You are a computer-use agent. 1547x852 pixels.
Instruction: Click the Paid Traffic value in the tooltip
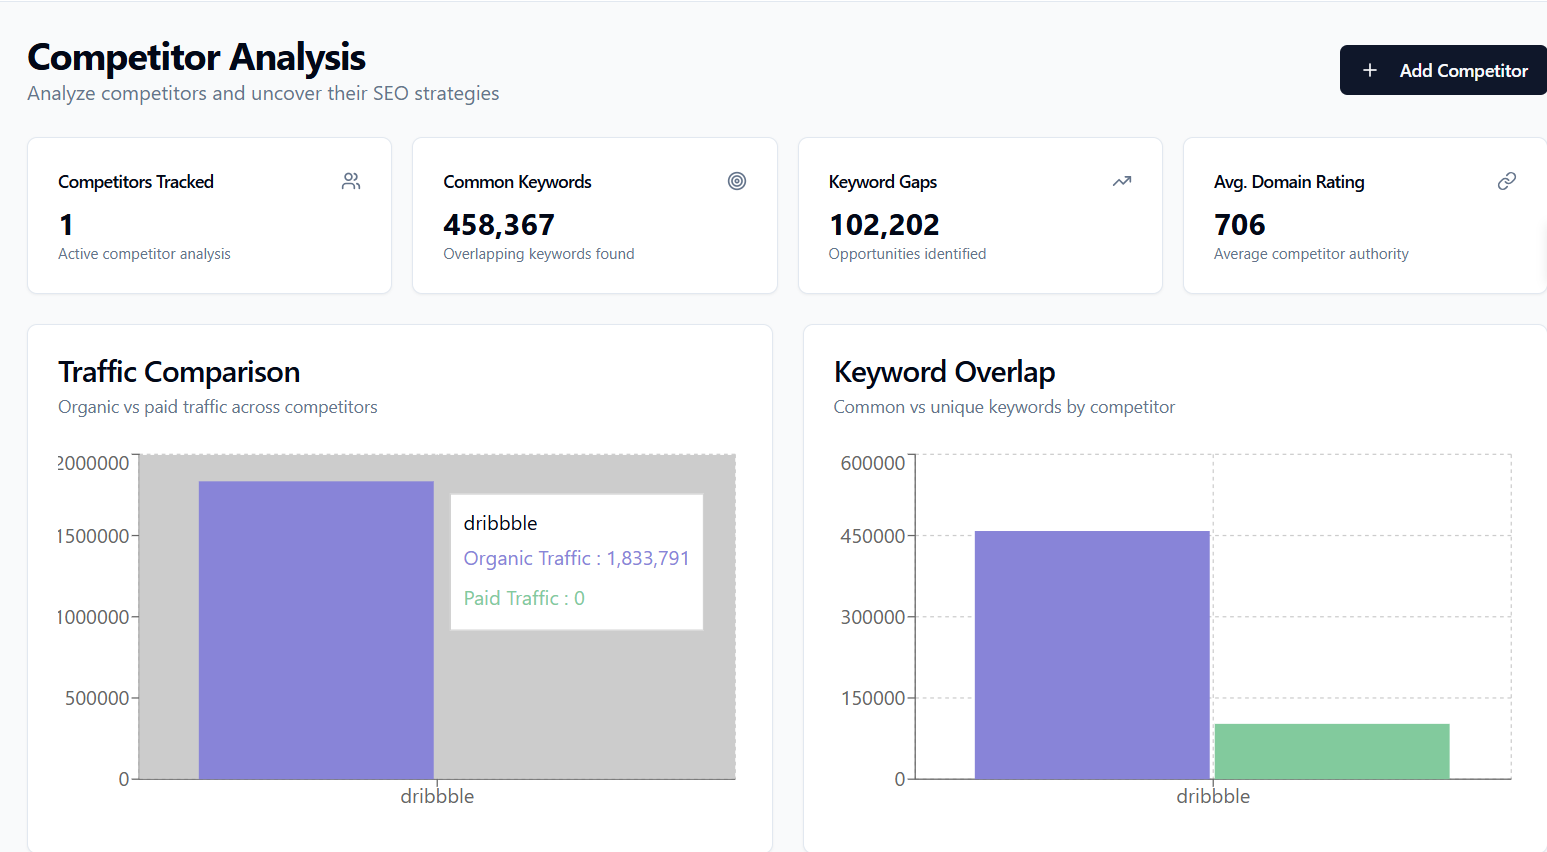coord(524,597)
